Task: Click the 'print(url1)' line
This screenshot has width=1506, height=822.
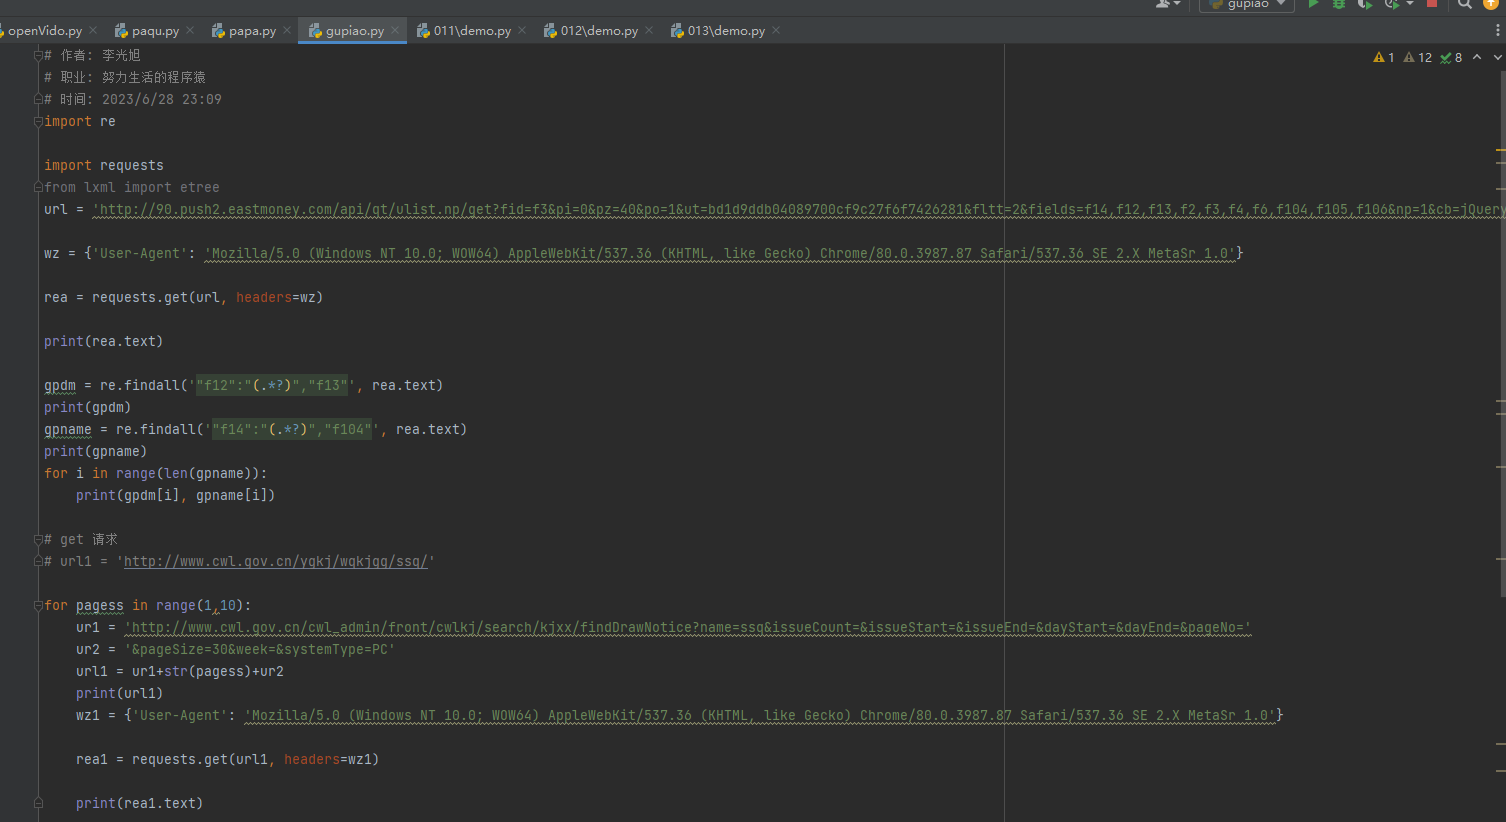Action: pos(119,693)
